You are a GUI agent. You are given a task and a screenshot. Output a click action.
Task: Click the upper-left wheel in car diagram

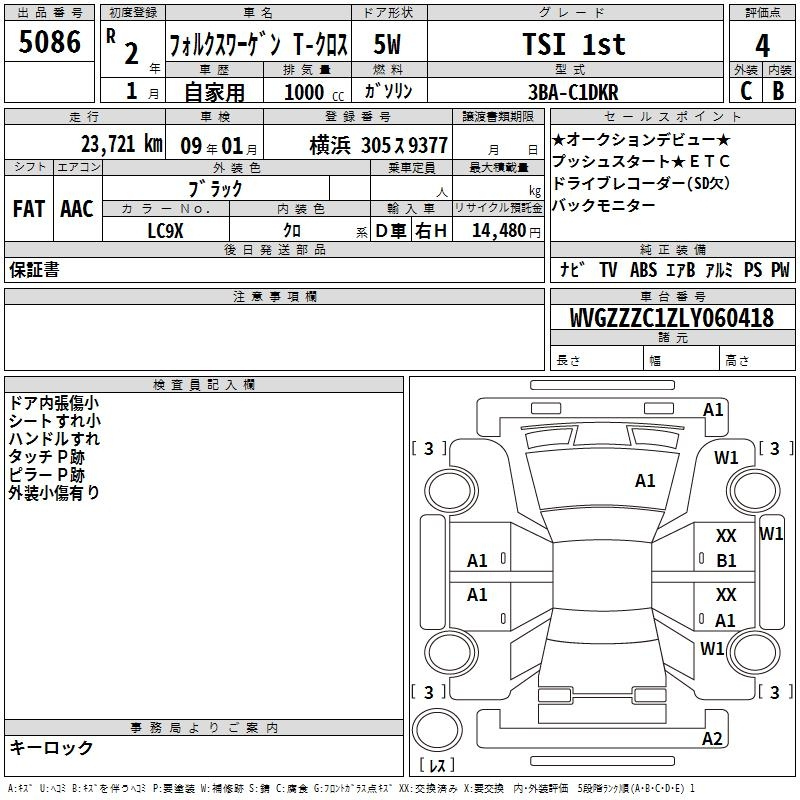[447, 490]
